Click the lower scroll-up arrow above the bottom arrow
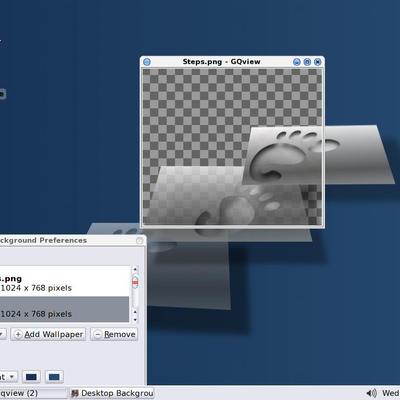Viewport: 400px width, 400px height. (135, 312)
